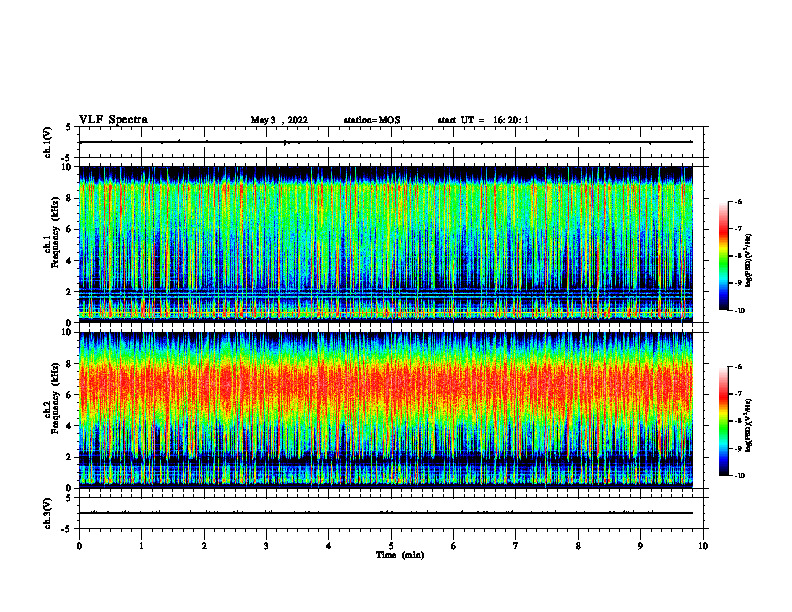Click the ch.2 colorbar log(PSD) unit label
This screenshot has width=792, height=612.
tap(748, 425)
